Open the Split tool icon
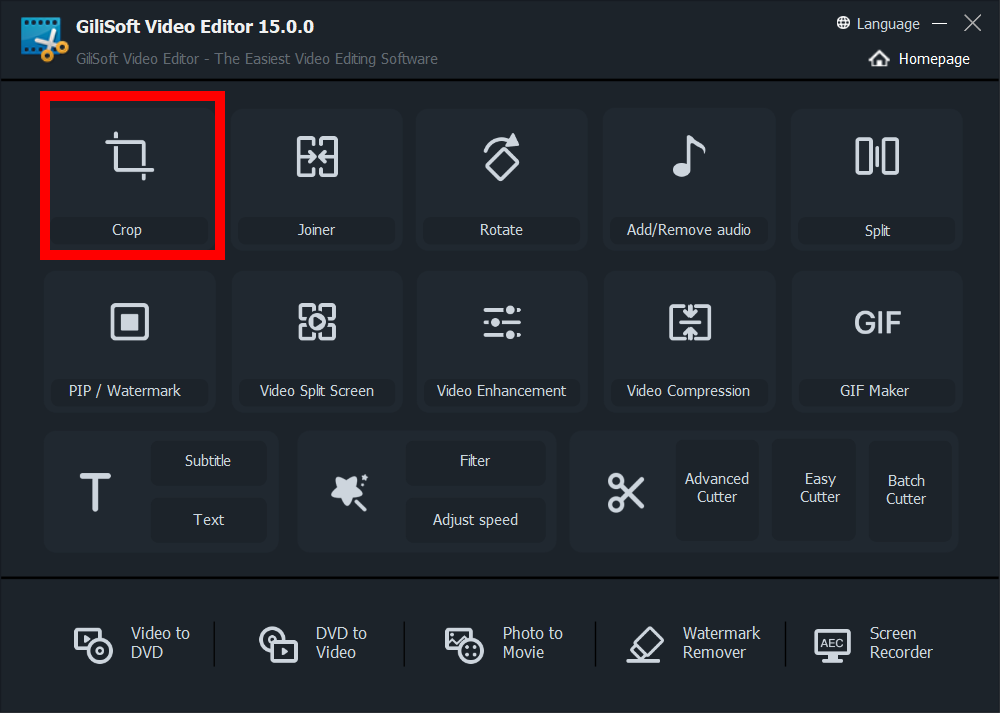 pyautogui.click(x=877, y=156)
